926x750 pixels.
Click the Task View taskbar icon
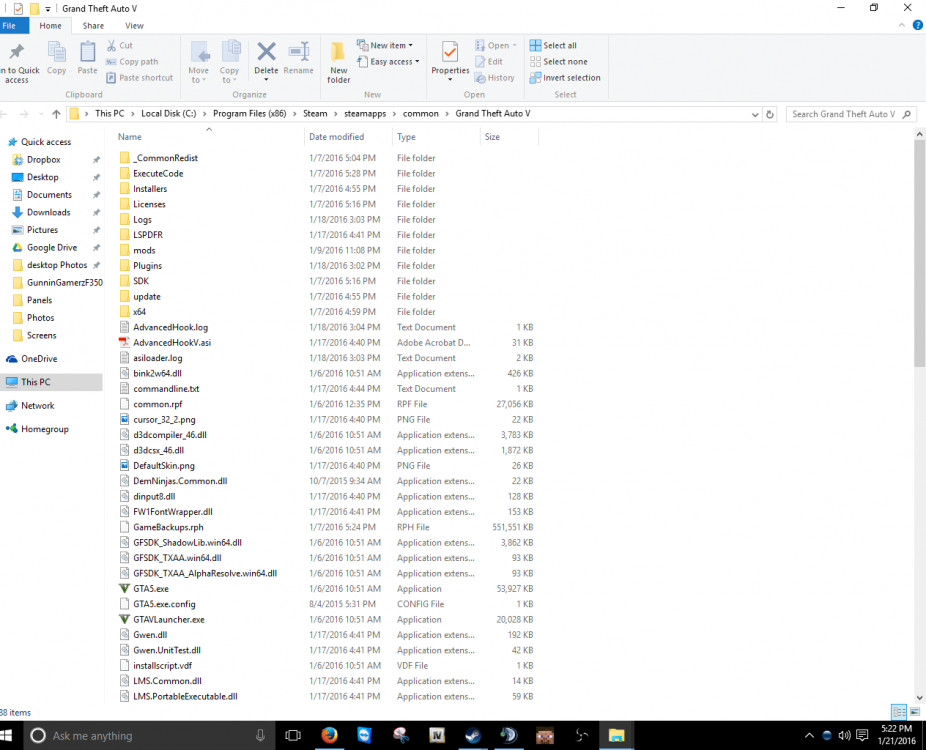pyautogui.click(x=292, y=735)
